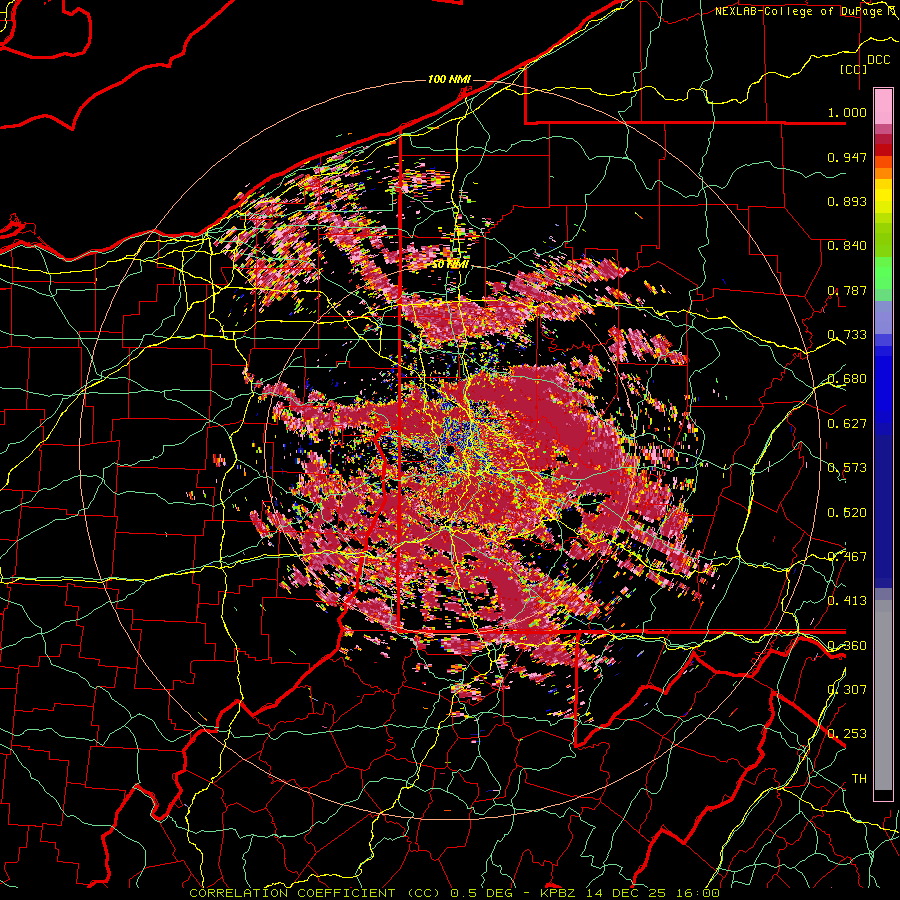The width and height of the screenshot is (900, 900).
Task: Select the 0.467 scale value
Action: 847,557
